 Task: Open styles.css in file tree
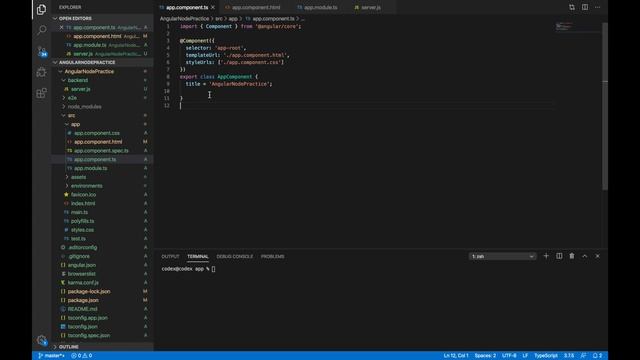click(x=82, y=230)
